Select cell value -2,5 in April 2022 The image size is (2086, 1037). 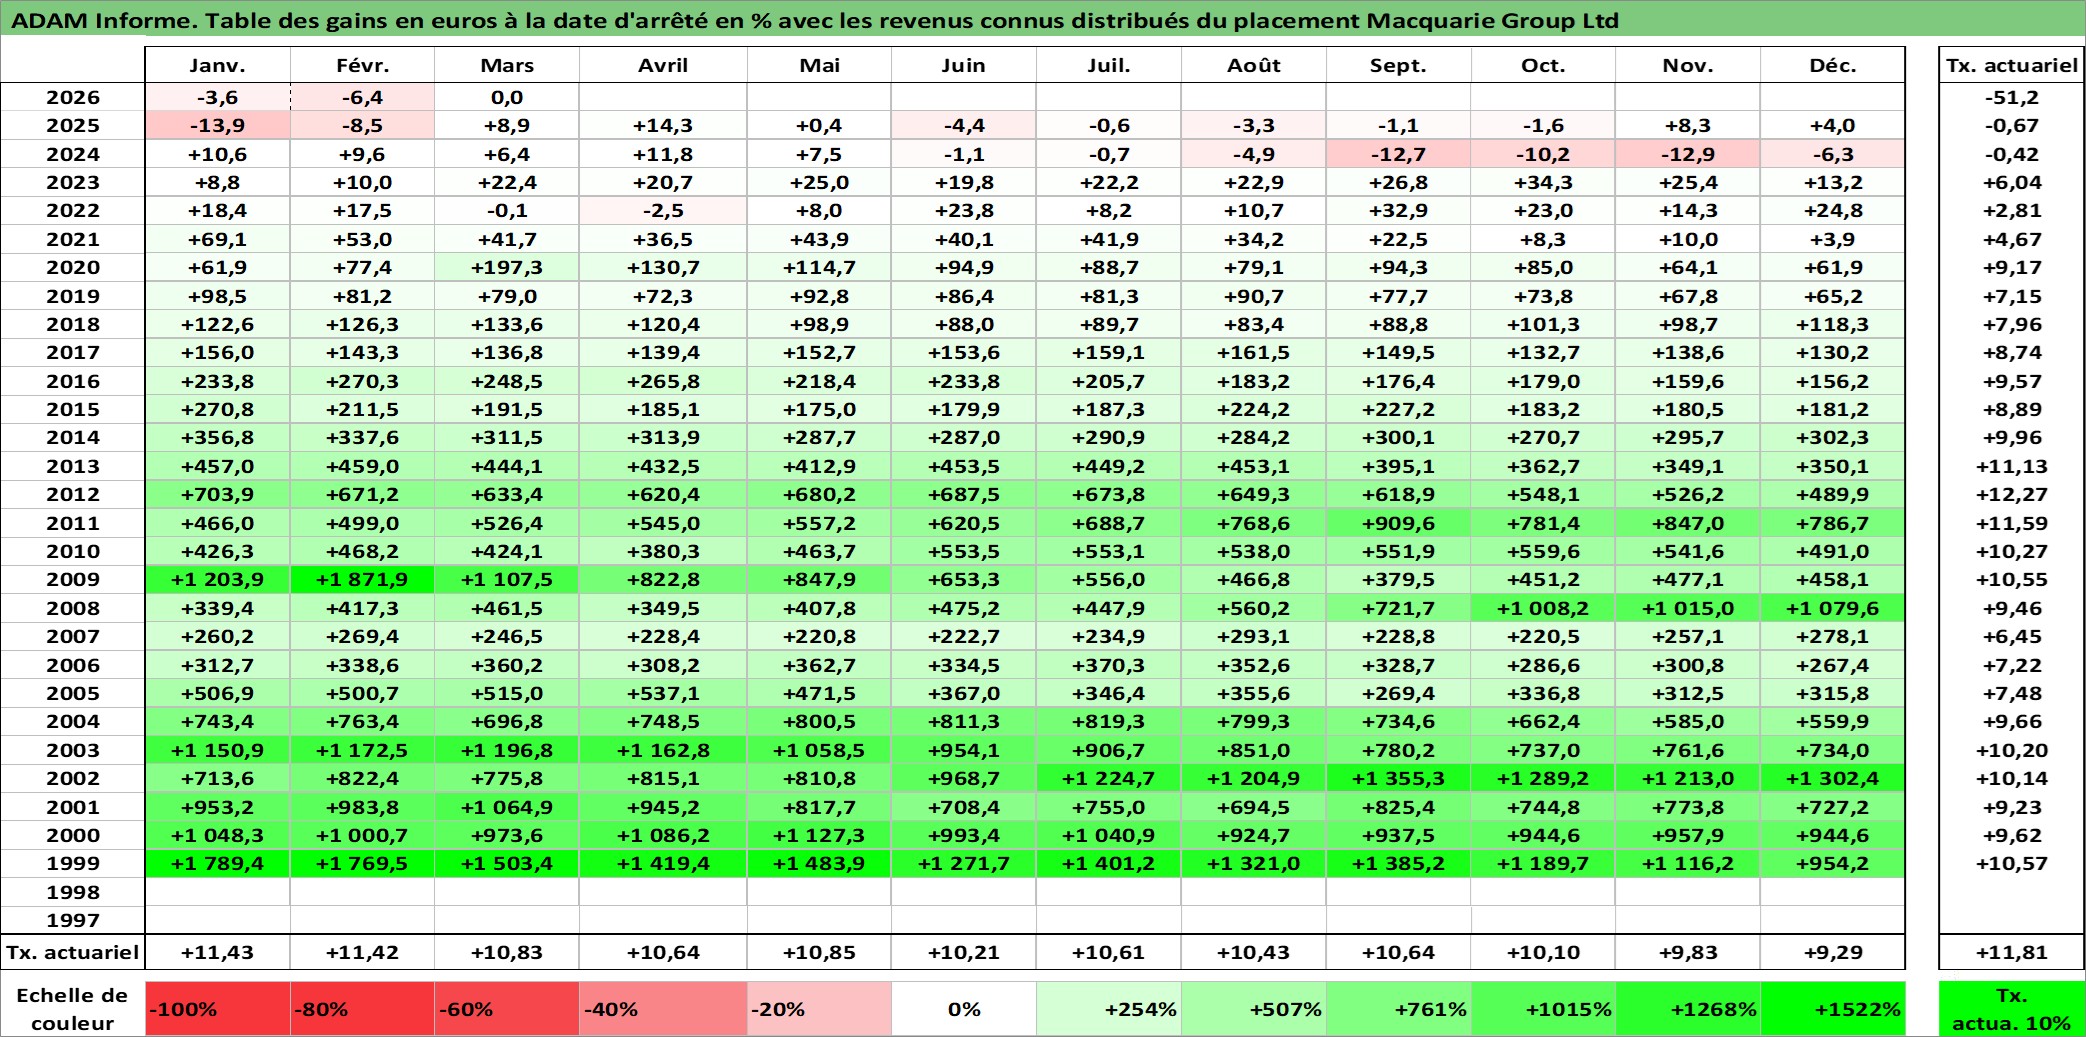click(x=663, y=210)
